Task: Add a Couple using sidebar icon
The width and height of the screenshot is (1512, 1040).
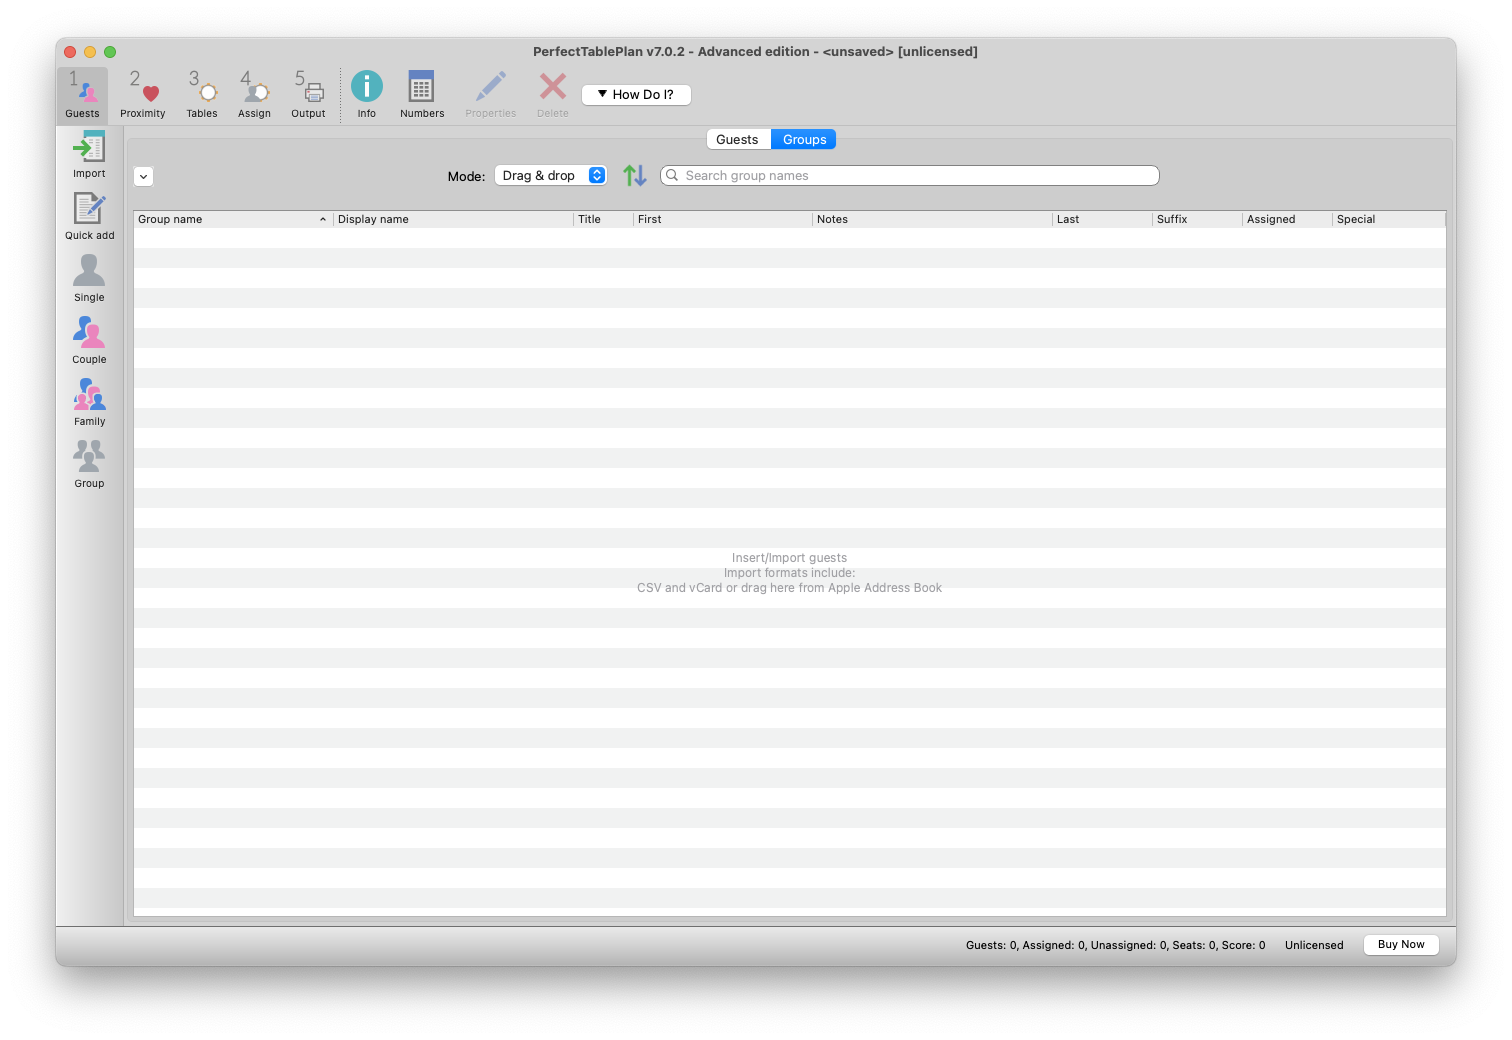Action: point(89,339)
